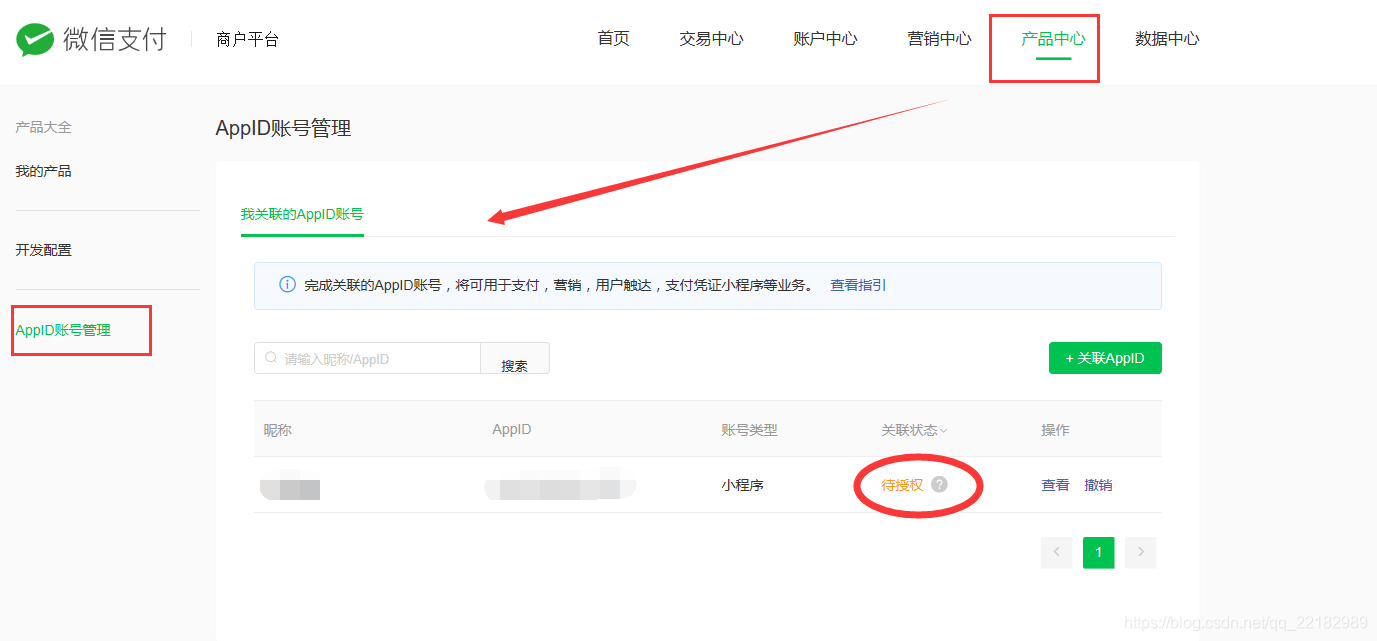Open 开发配置 in the sidebar

pyautogui.click(x=43, y=250)
